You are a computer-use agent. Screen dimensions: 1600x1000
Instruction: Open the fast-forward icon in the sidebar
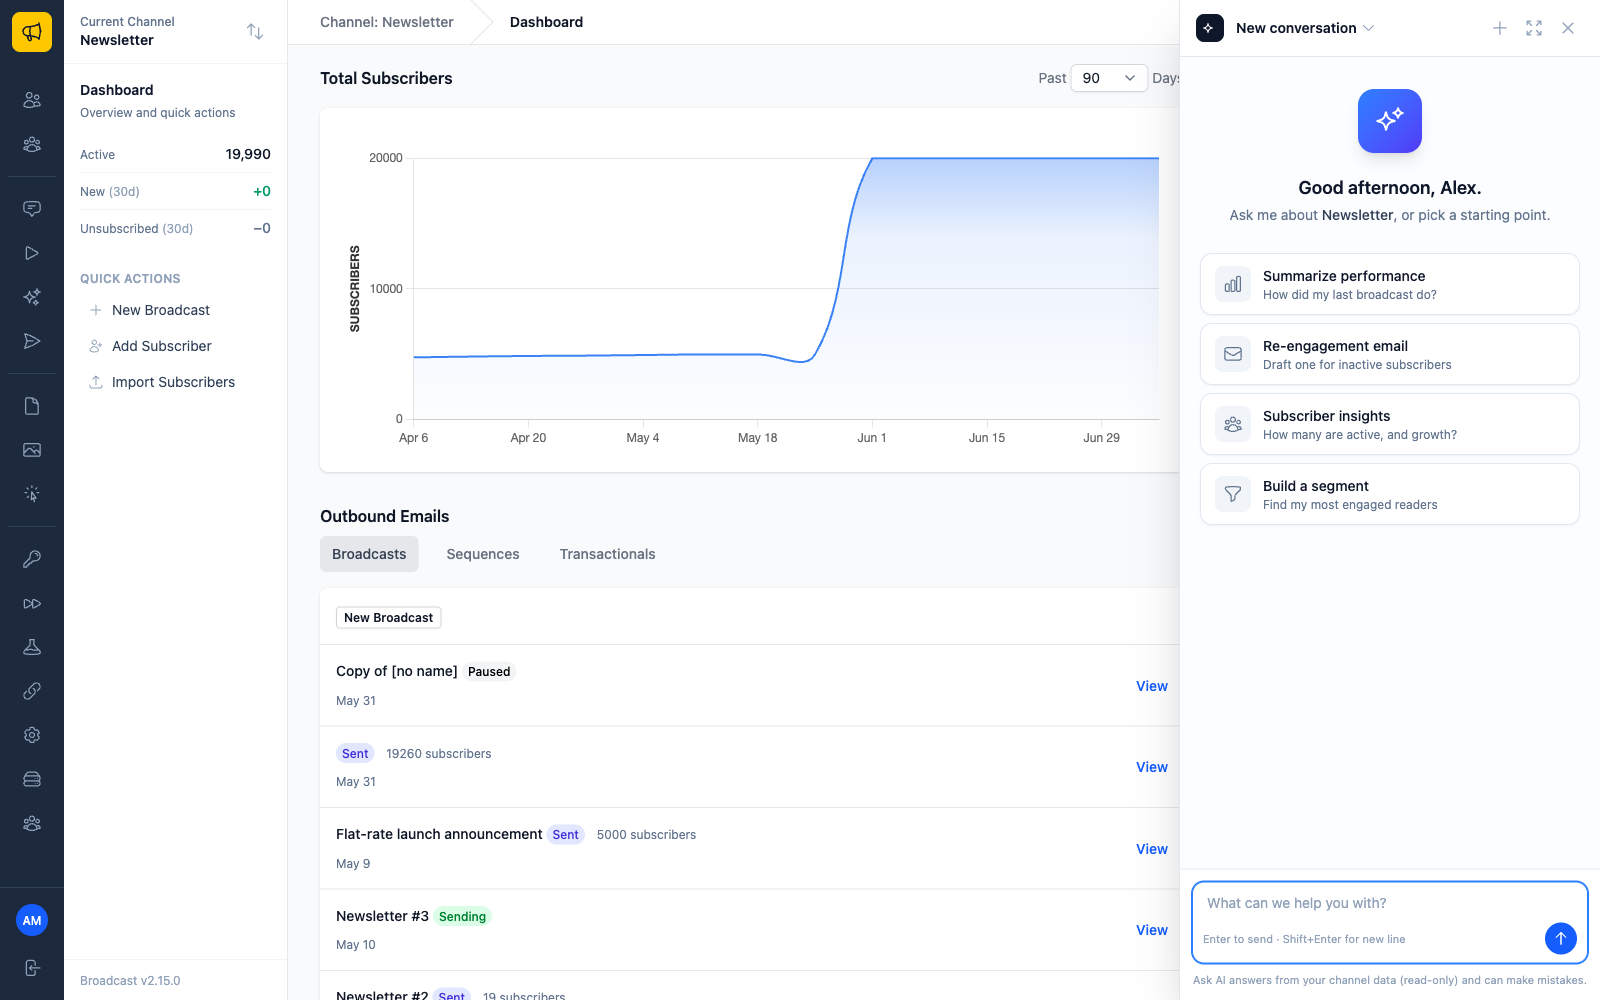point(32,603)
